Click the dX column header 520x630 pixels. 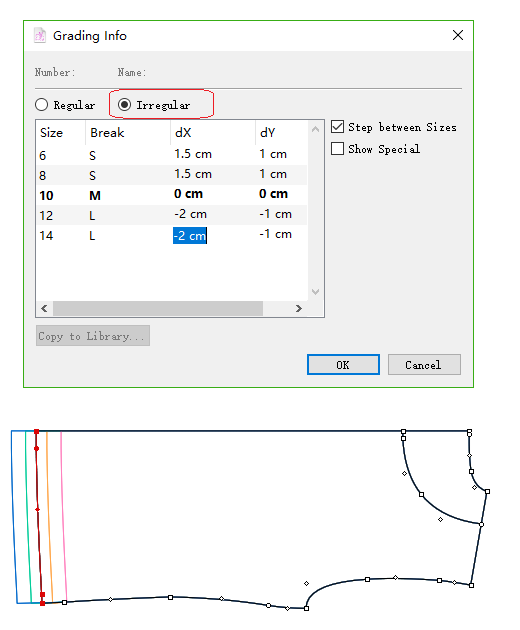tap(183, 132)
